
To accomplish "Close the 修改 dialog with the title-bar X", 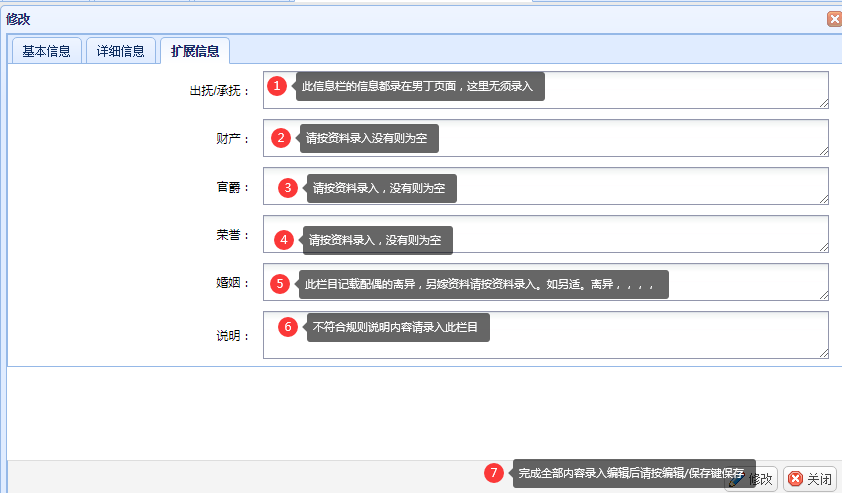I will 833,18.
